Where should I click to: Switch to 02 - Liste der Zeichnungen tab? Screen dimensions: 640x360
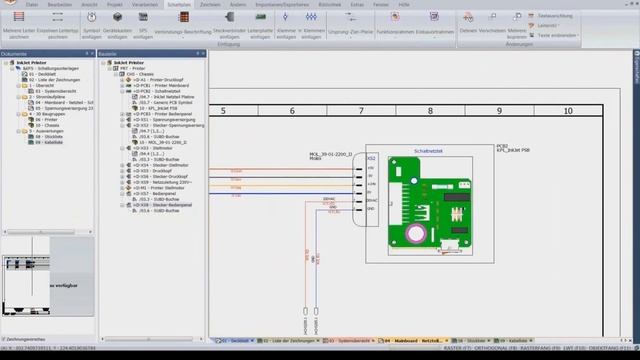click(x=288, y=340)
